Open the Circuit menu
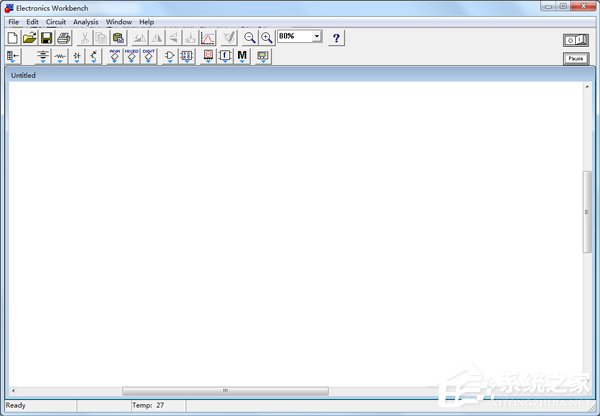 56,22
